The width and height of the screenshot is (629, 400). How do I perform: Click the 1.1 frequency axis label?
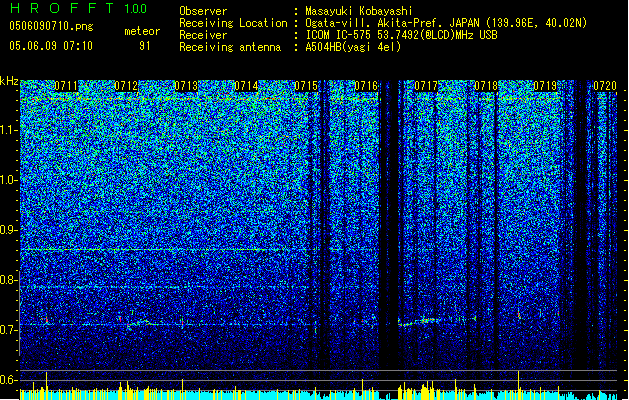[x=9, y=130]
